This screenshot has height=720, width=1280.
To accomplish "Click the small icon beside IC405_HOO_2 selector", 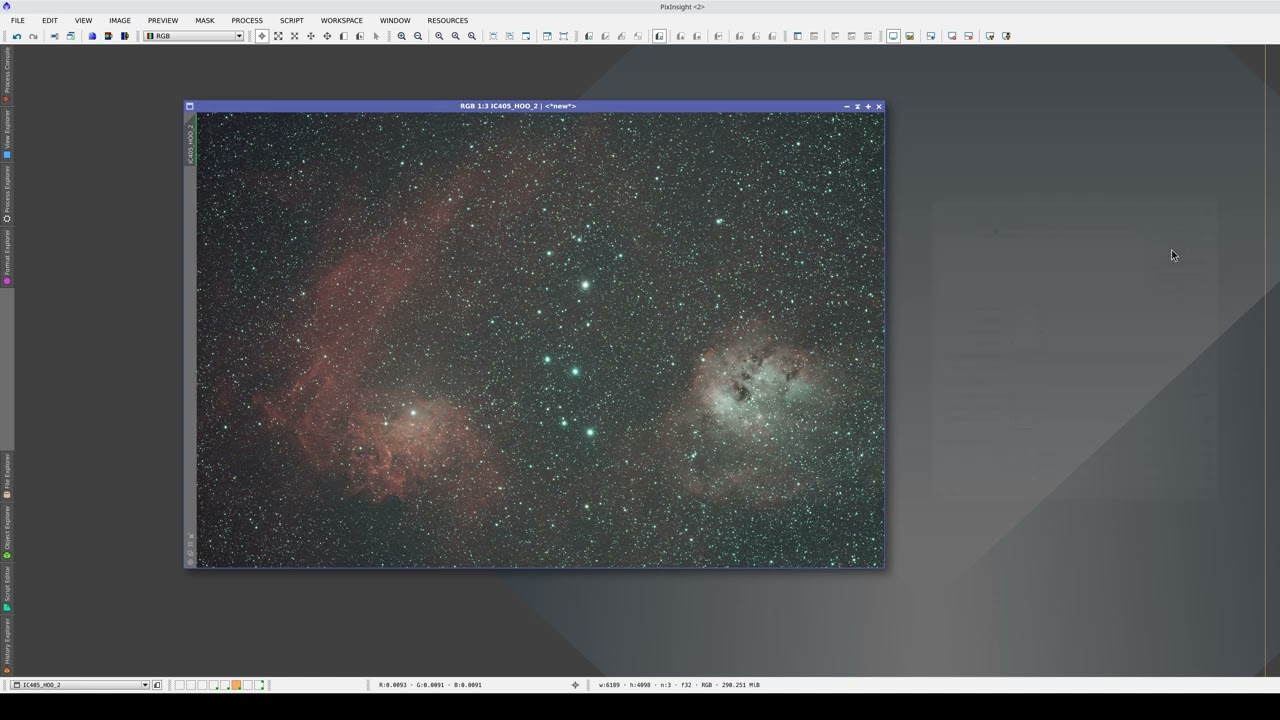I will click(x=157, y=685).
